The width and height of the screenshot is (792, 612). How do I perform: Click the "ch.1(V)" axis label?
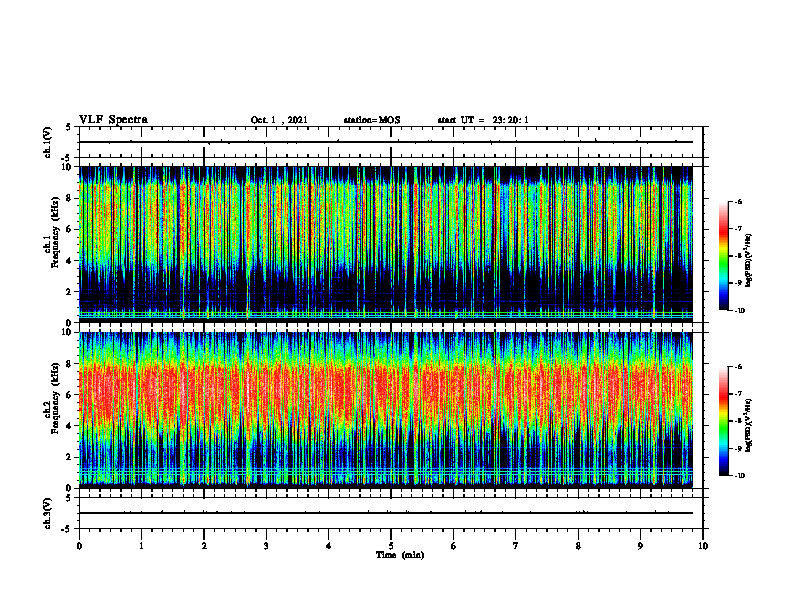(x=48, y=142)
